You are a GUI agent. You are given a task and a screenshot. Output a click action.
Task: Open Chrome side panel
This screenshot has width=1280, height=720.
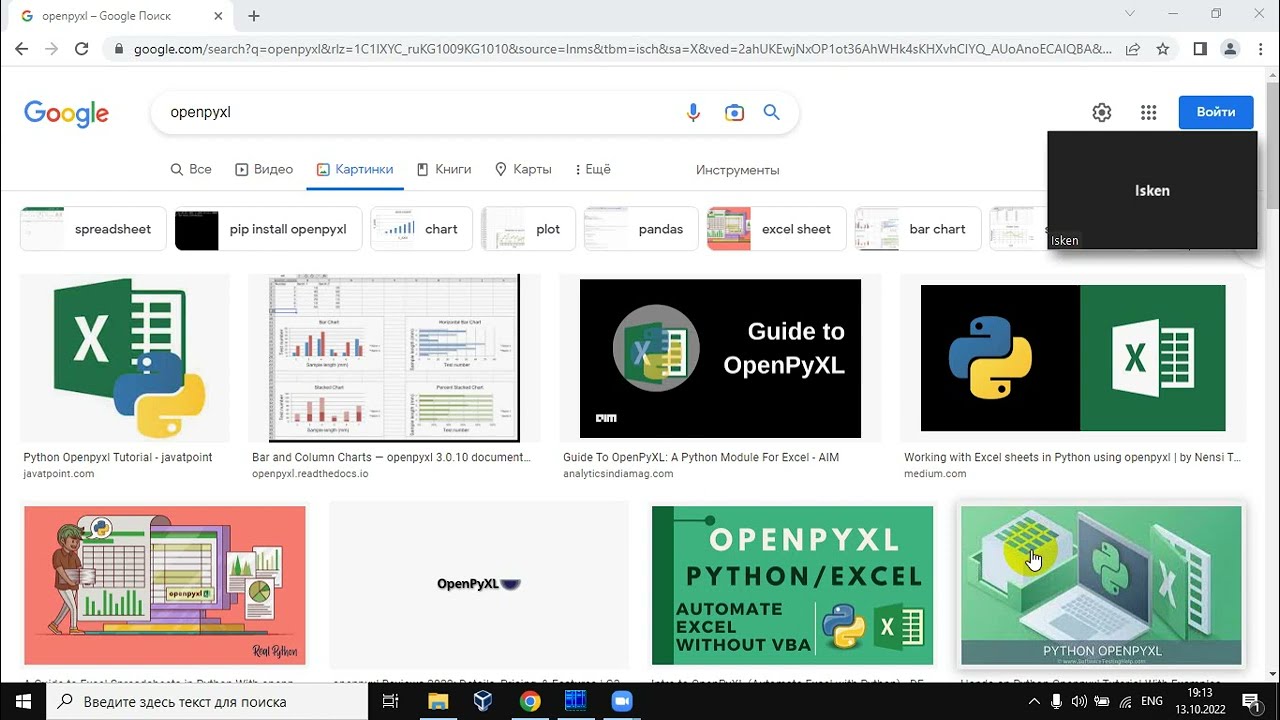[1201, 48]
